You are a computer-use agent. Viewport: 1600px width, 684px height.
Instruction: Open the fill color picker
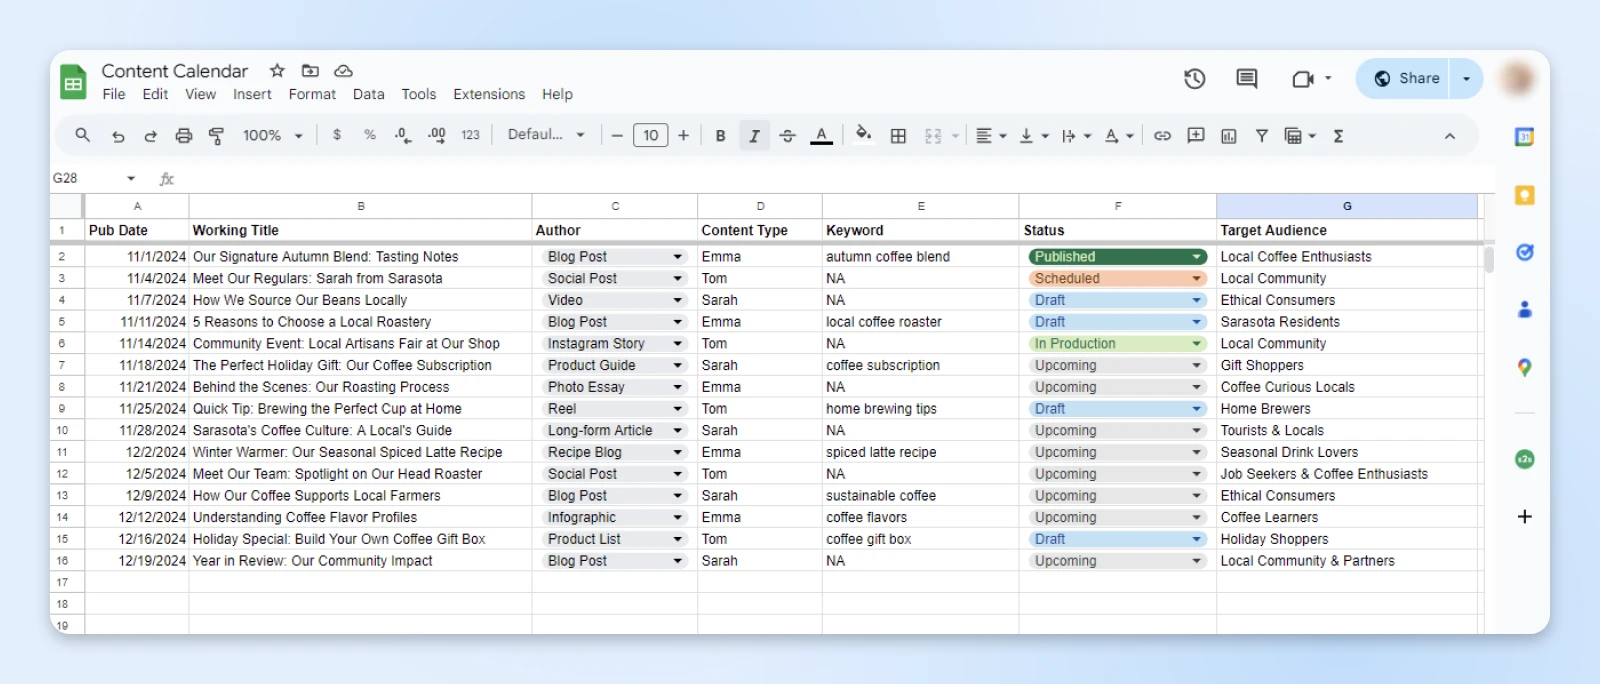tap(863, 135)
